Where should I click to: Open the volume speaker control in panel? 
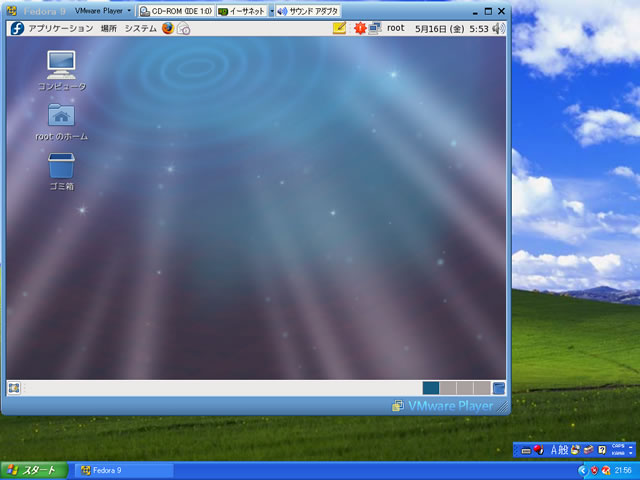click(498, 28)
